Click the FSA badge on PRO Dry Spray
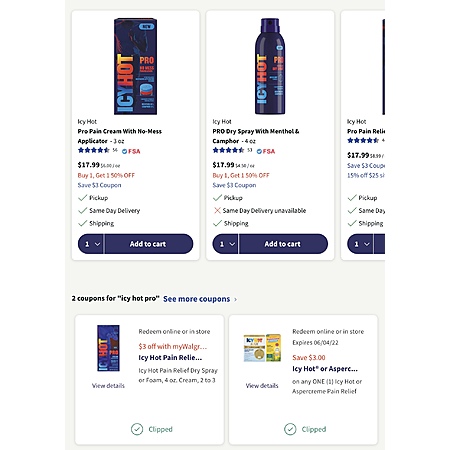Viewport: 450px width, 450px height. 266,151
